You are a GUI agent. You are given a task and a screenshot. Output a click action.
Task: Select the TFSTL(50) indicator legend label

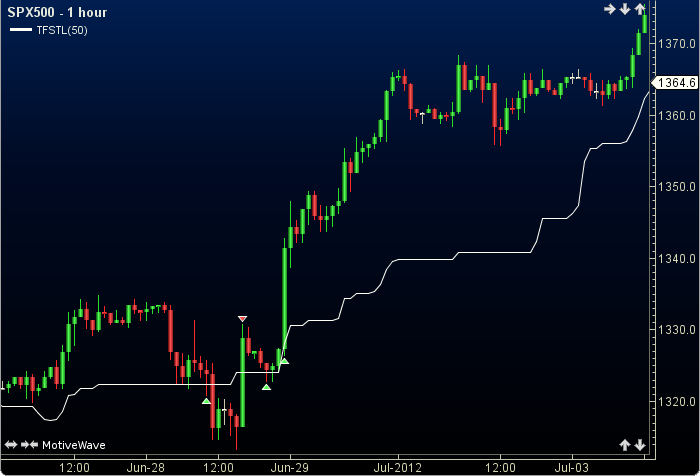coord(62,30)
